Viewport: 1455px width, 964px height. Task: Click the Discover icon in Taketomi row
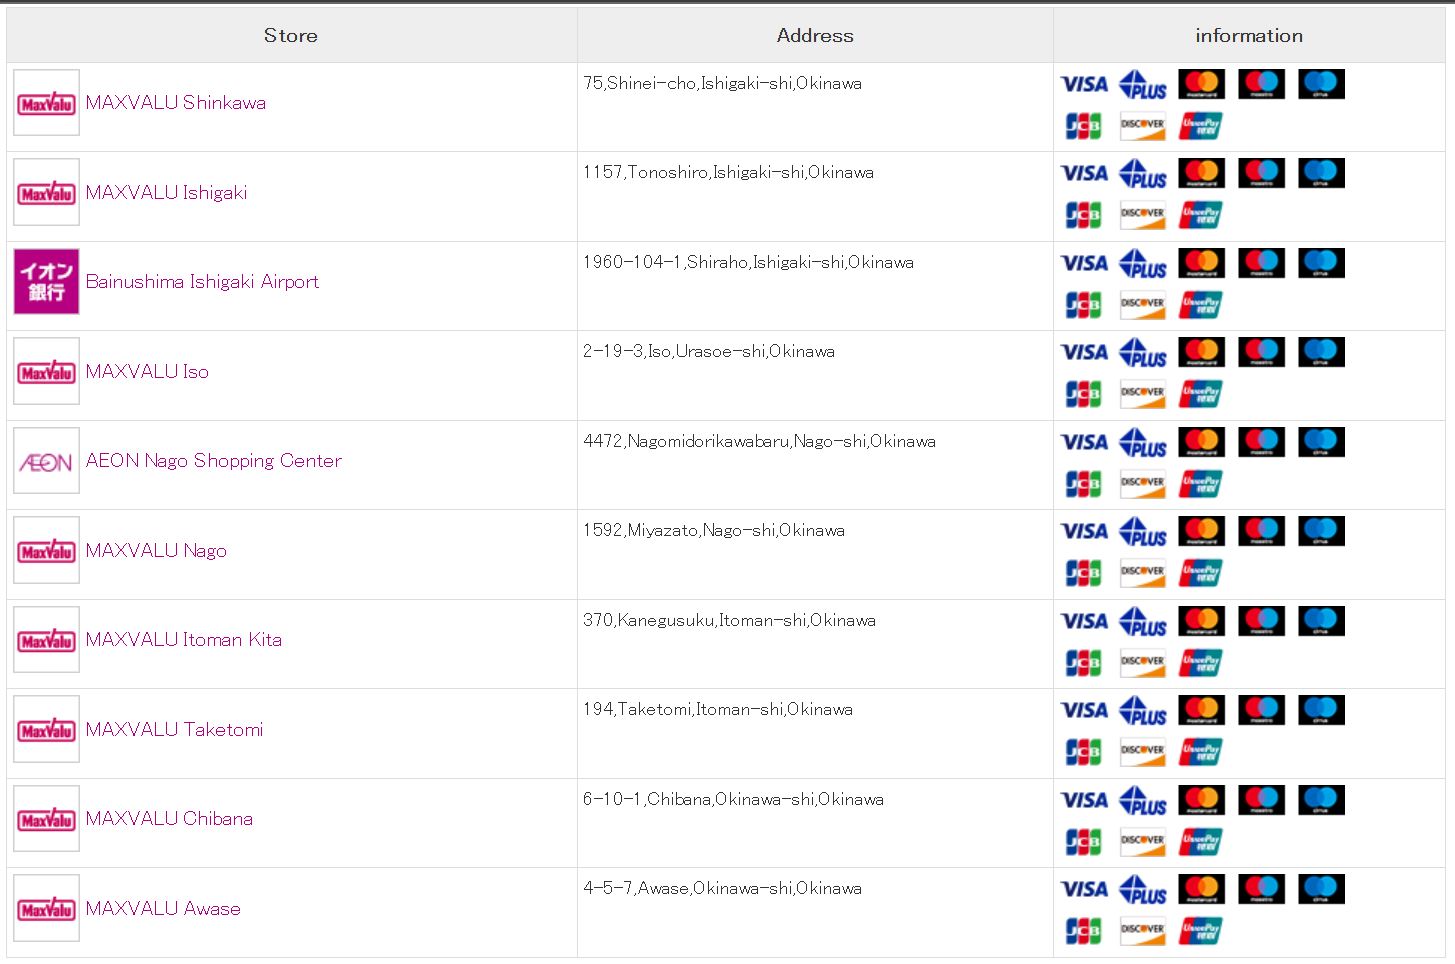click(1142, 752)
